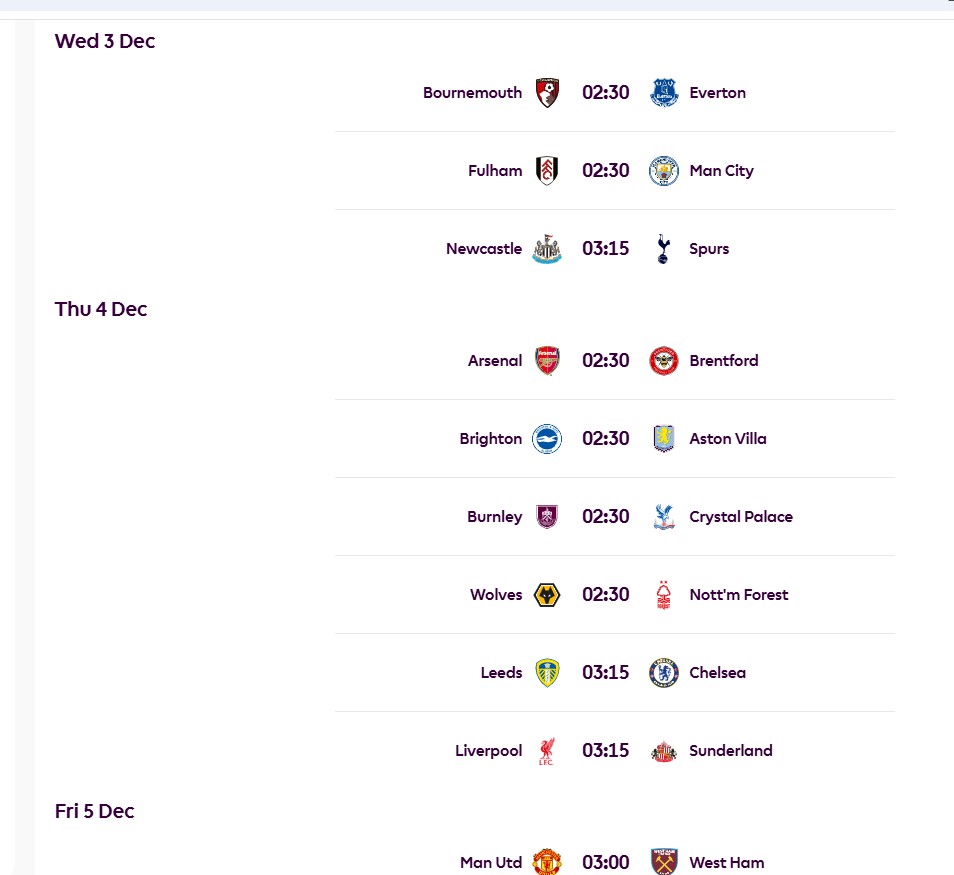
Task: Open the Spurs club badge
Action: pyautogui.click(x=663, y=248)
